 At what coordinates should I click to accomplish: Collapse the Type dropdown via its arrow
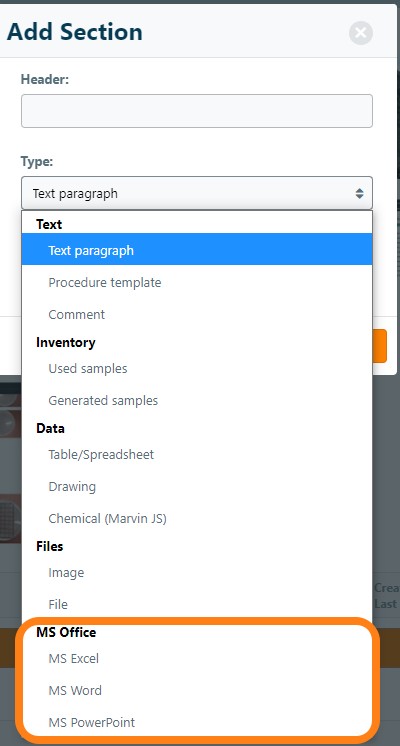359,194
